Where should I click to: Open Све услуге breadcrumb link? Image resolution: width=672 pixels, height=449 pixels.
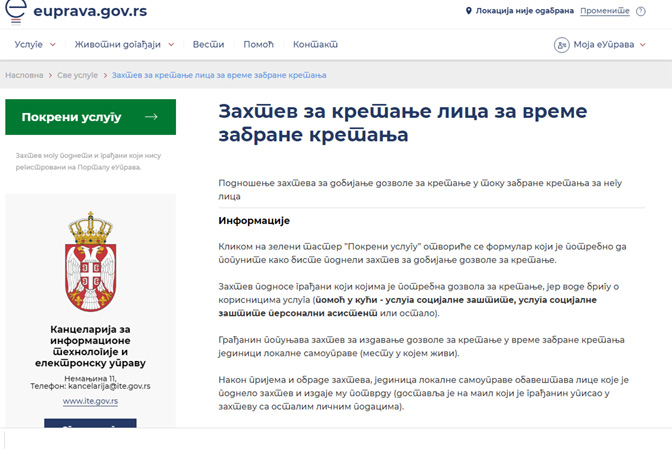pos(78,75)
